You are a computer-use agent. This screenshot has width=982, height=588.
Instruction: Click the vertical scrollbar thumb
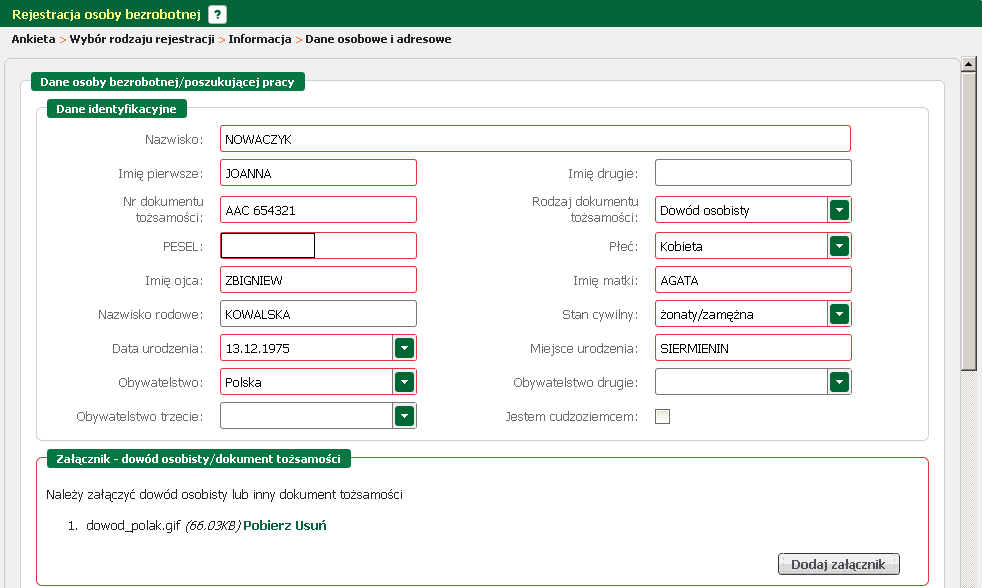tap(969, 220)
